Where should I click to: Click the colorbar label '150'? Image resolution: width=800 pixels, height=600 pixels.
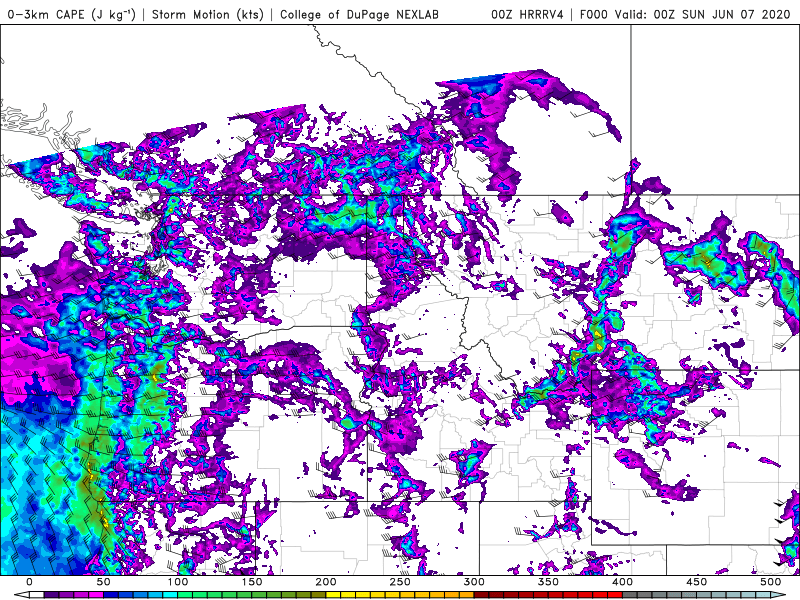tap(252, 582)
